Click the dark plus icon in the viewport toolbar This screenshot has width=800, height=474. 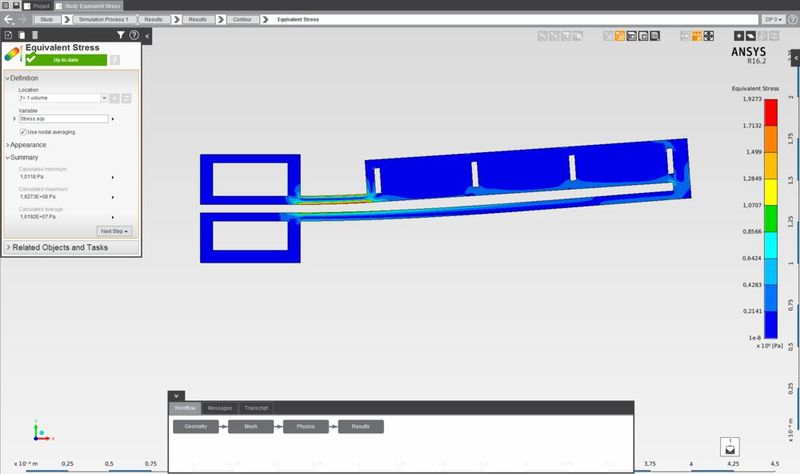(739, 36)
